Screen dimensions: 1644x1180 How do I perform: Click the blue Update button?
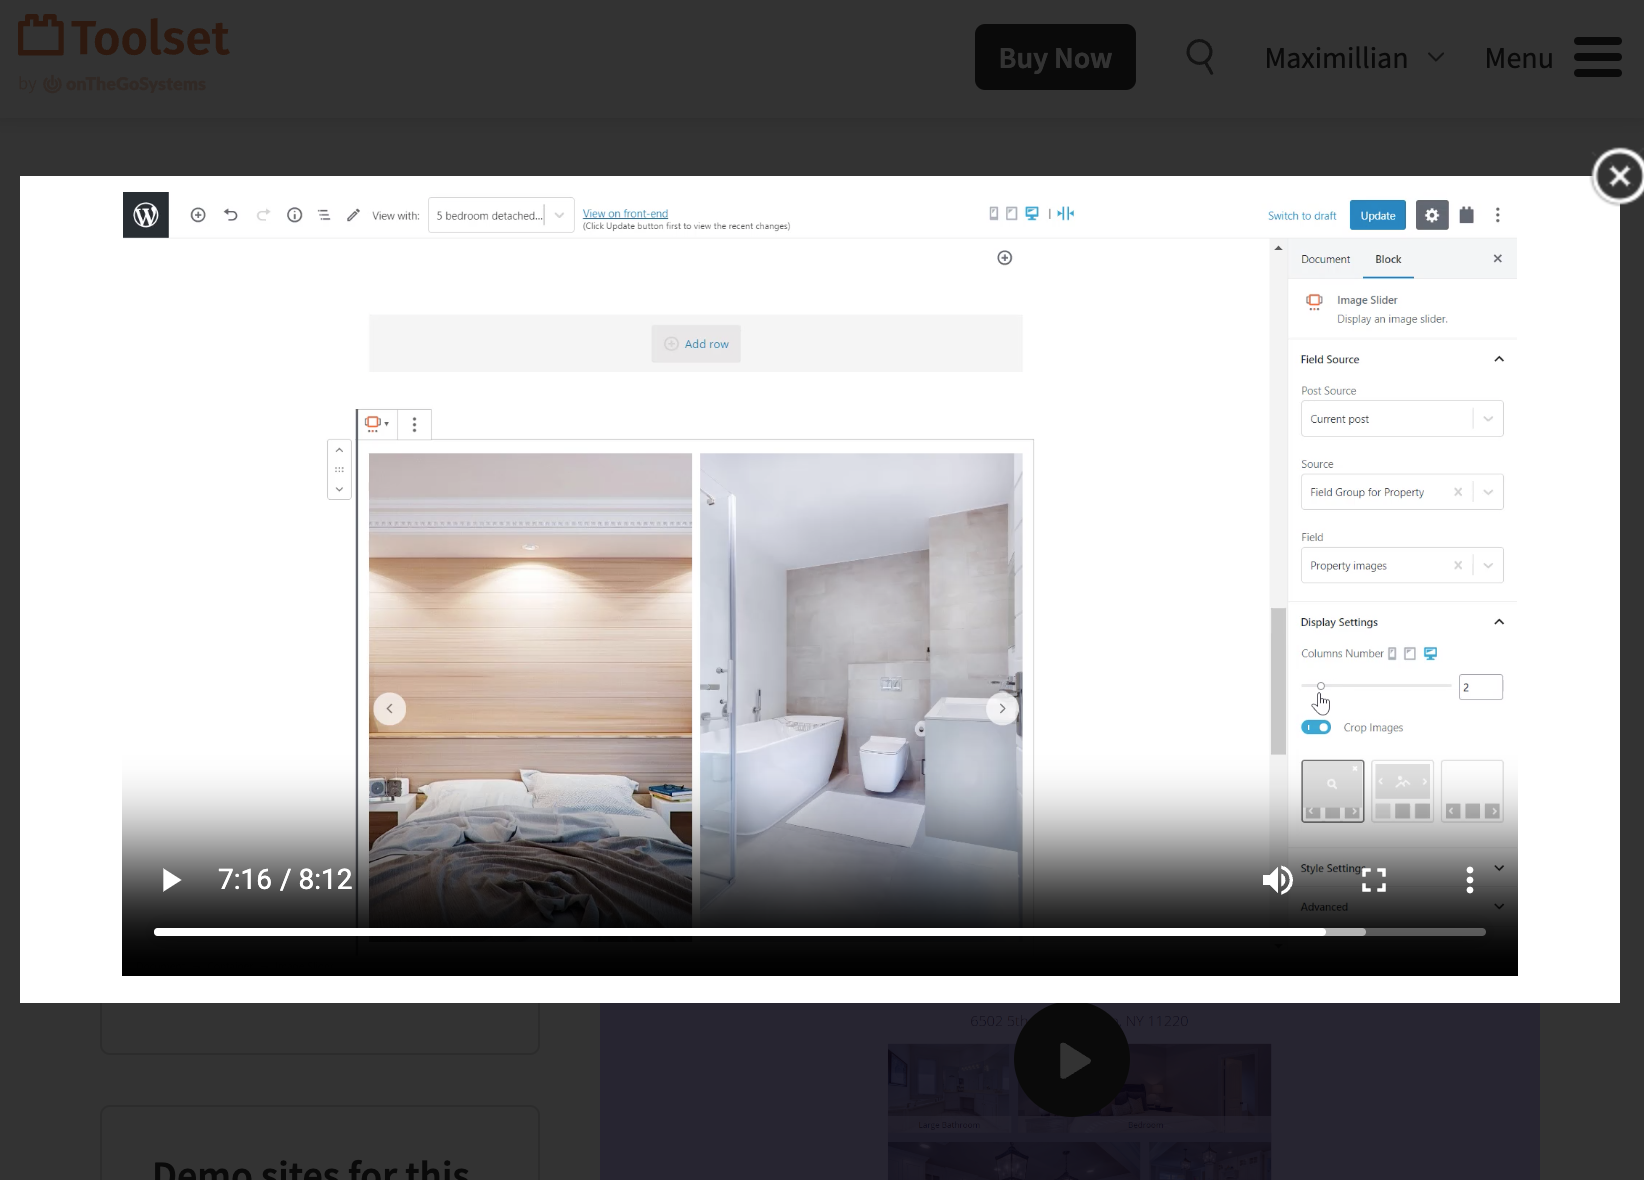1378,215
